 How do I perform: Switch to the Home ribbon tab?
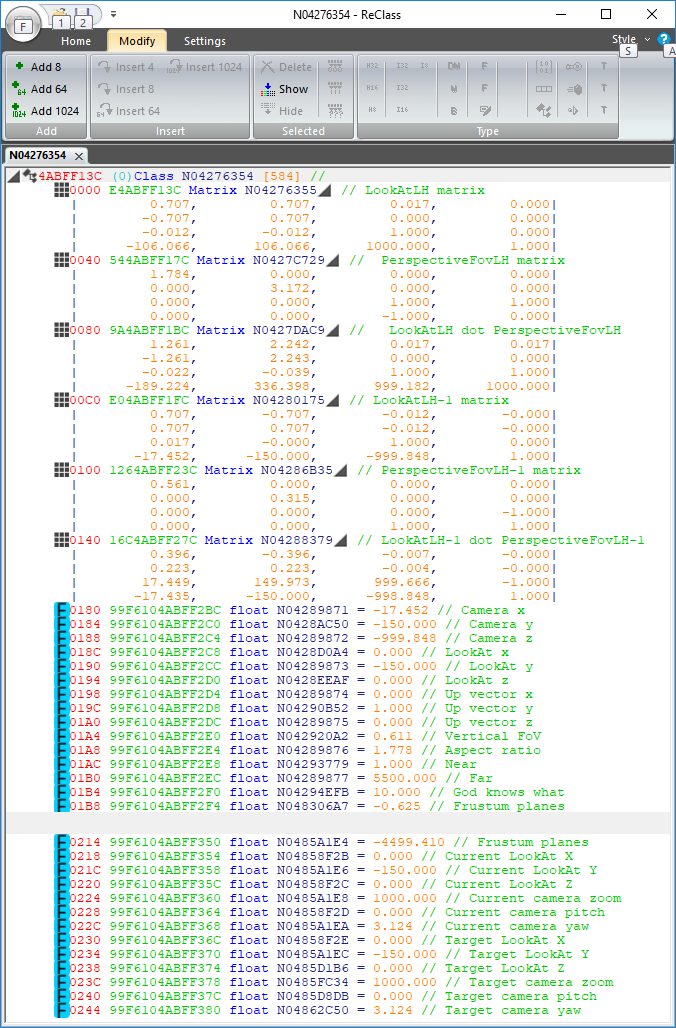point(76,41)
